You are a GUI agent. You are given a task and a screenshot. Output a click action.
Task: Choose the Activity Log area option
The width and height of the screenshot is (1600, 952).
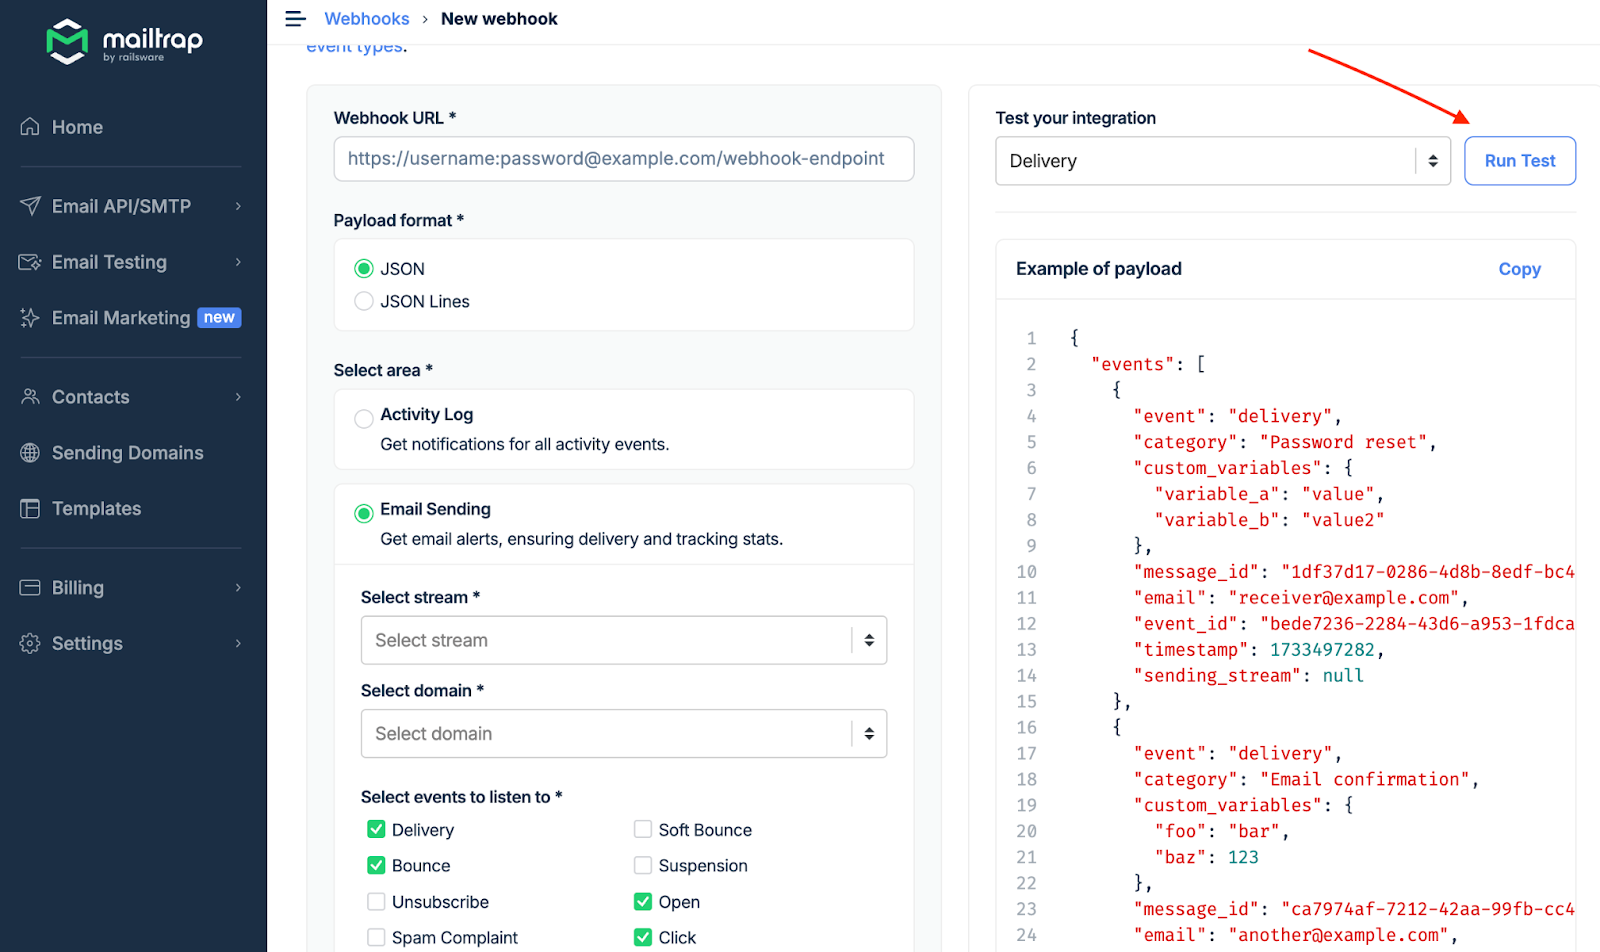[x=364, y=418]
